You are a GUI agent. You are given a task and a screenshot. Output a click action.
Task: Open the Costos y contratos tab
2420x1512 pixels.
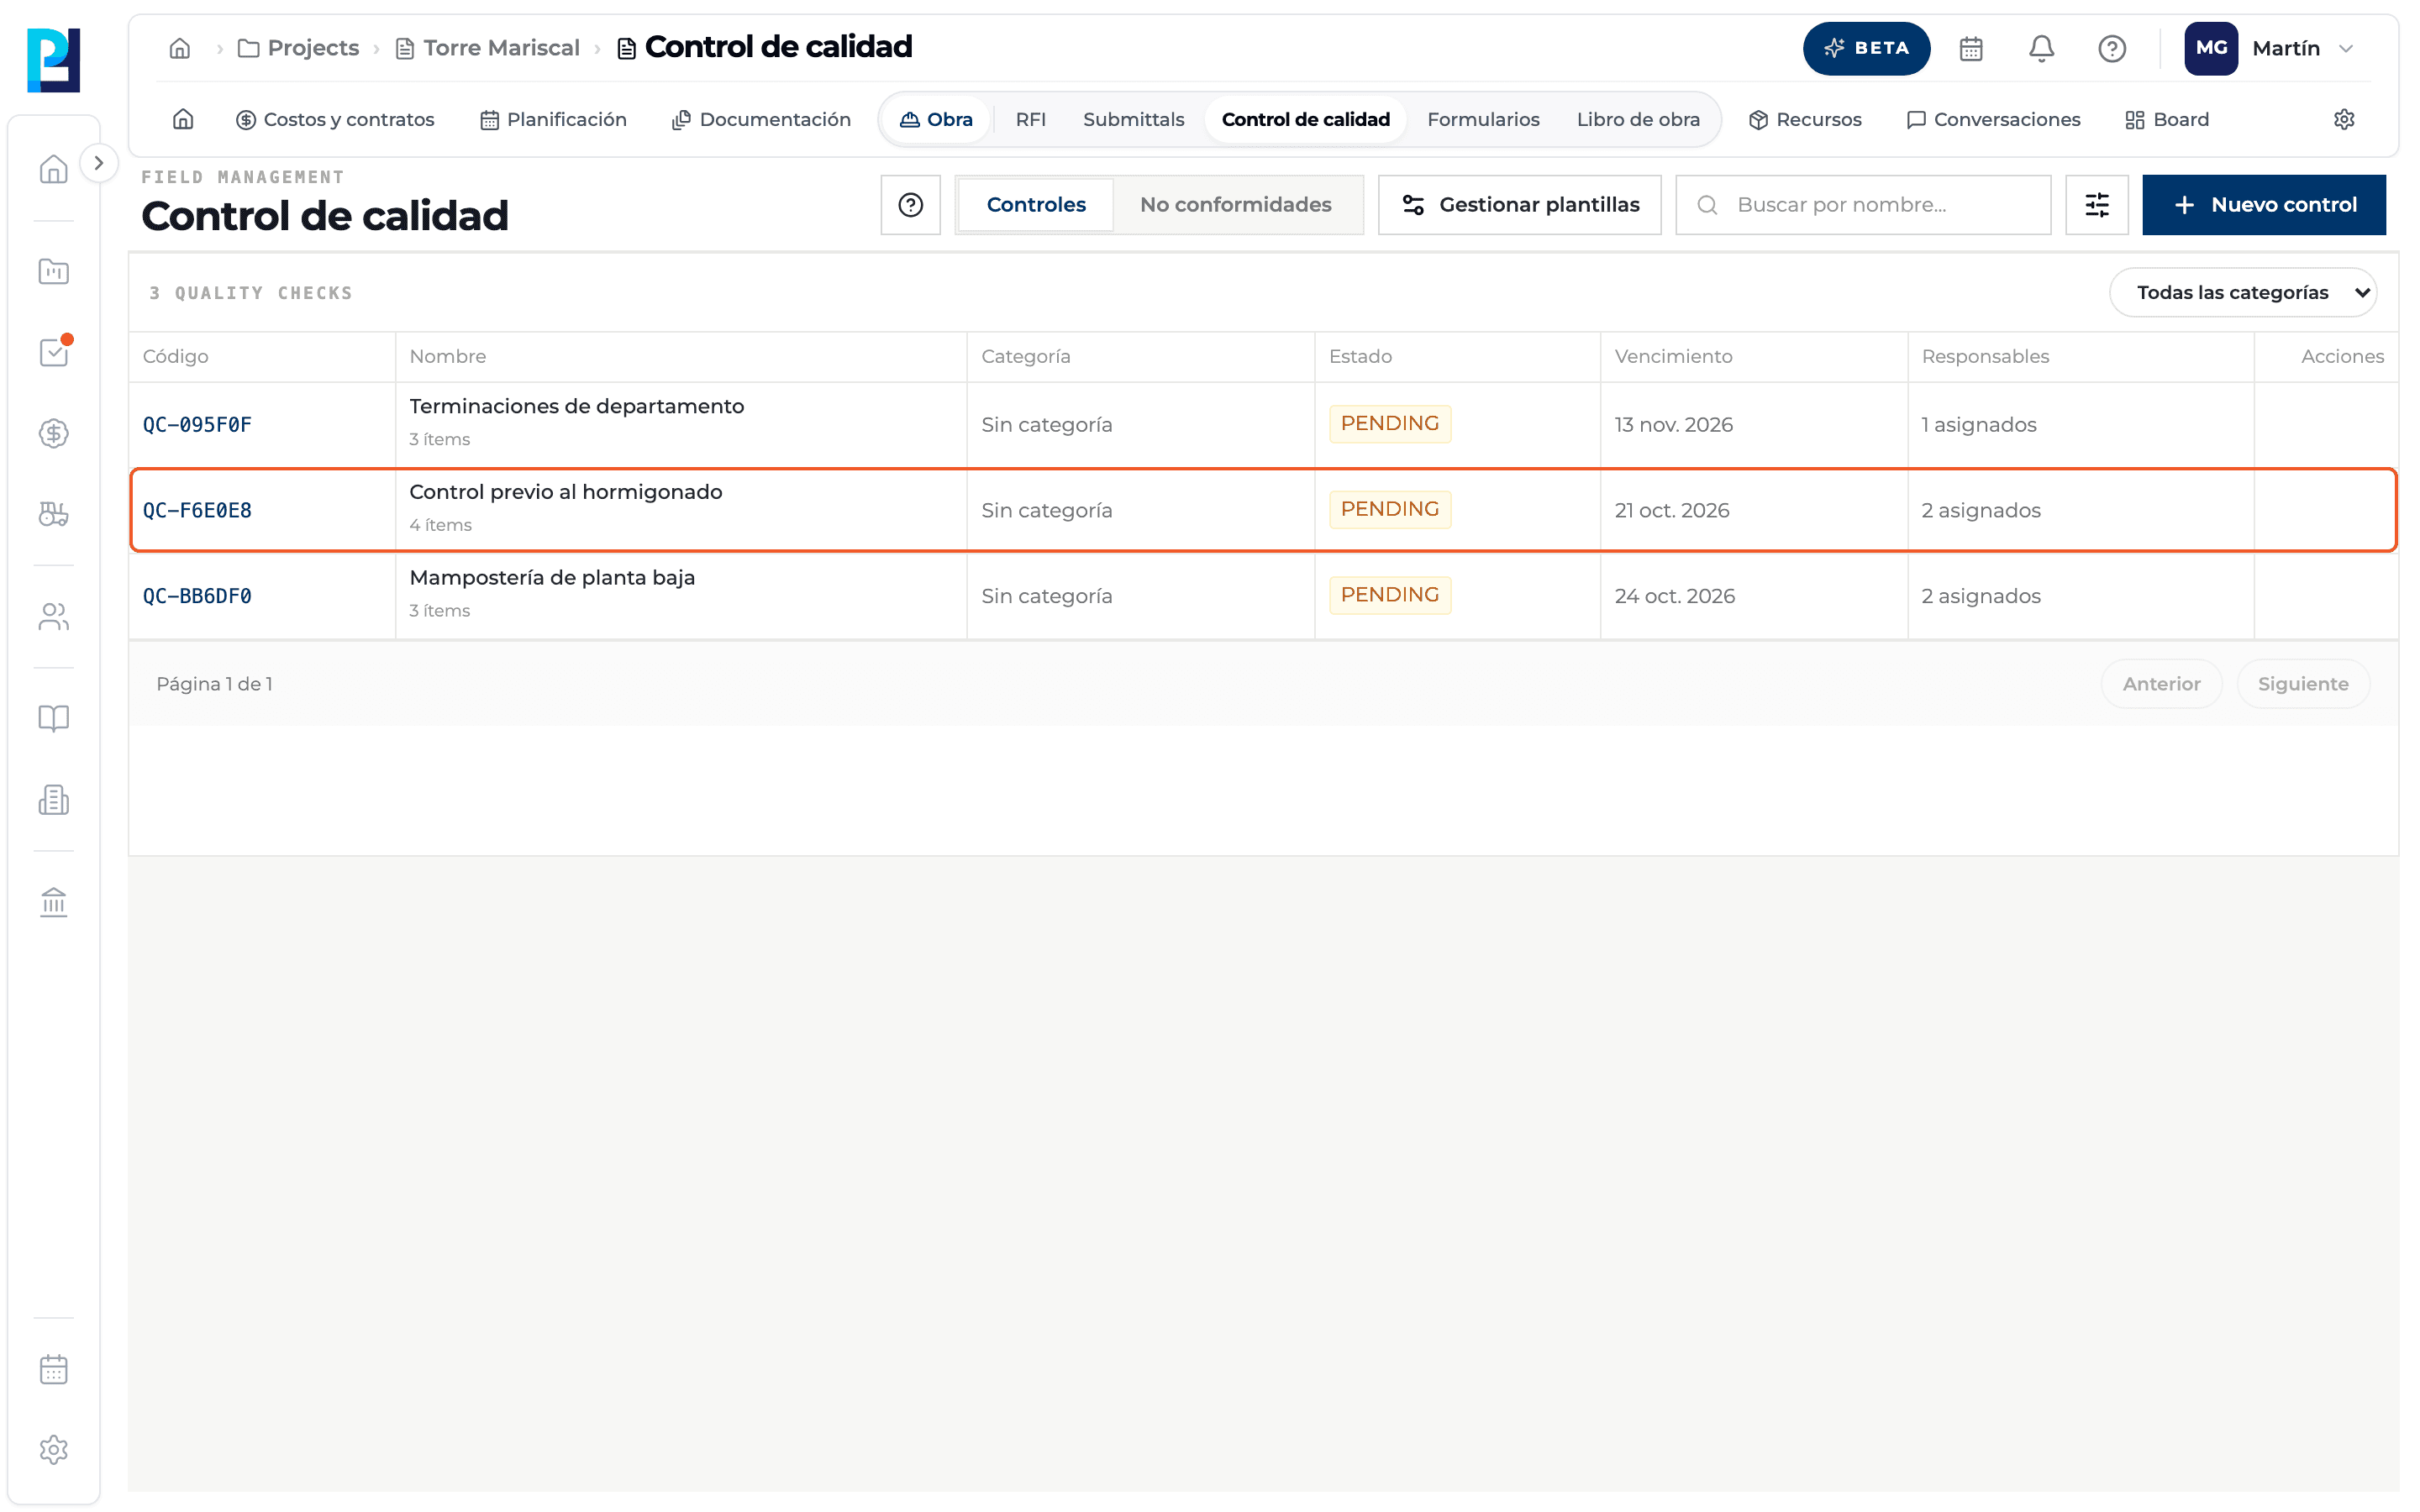pyautogui.click(x=335, y=120)
